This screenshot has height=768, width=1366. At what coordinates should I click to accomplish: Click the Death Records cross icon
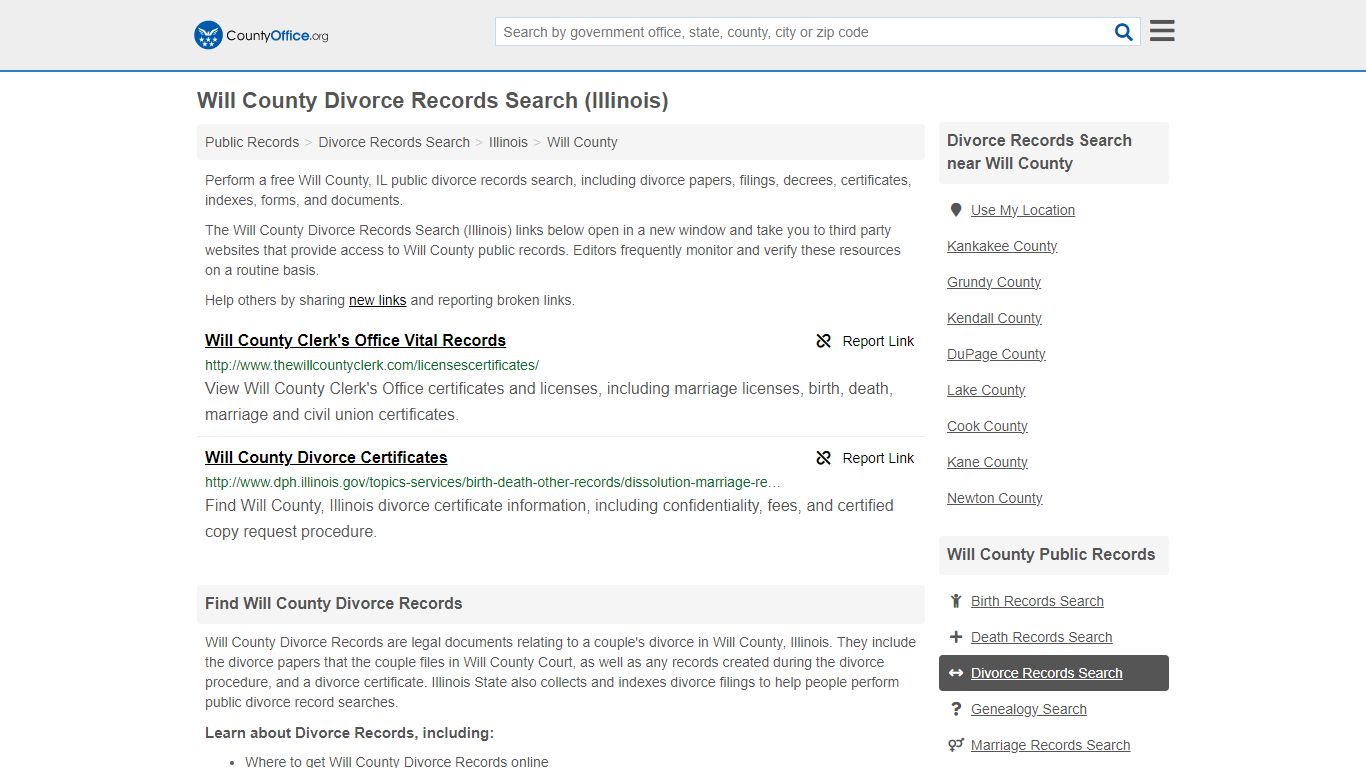click(x=956, y=637)
